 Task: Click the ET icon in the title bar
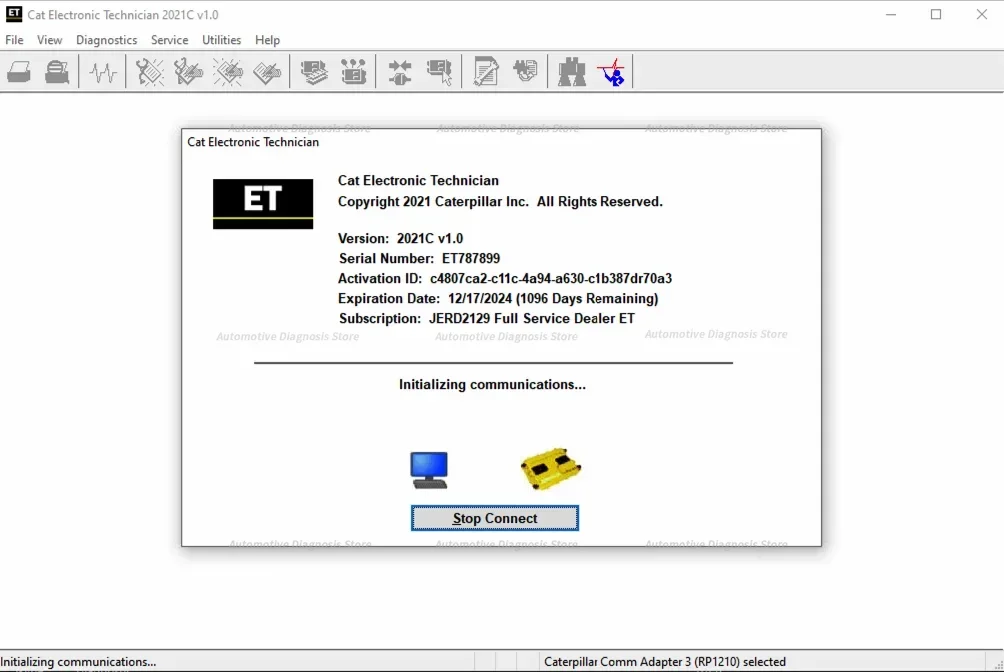pyautogui.click(x=11, y=14)
